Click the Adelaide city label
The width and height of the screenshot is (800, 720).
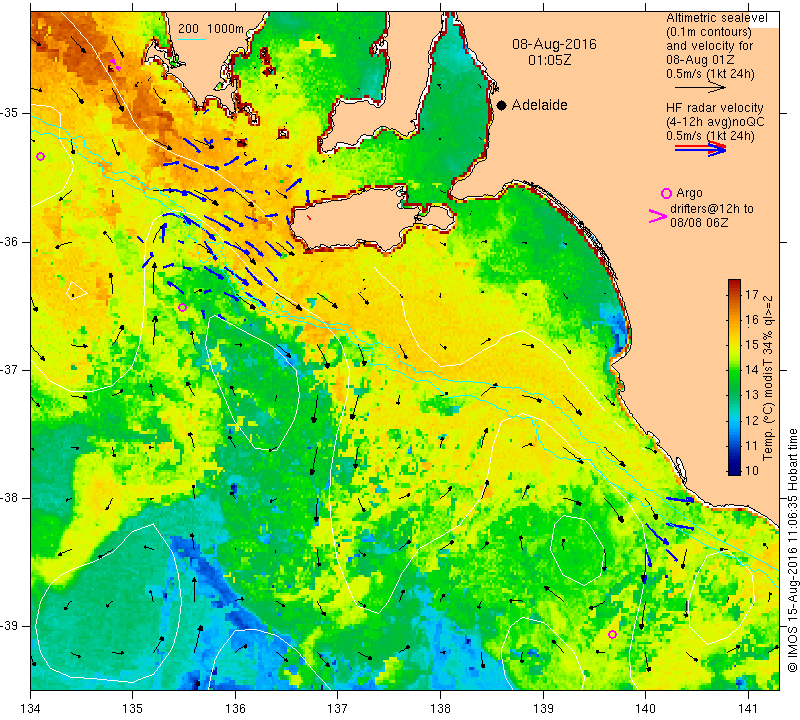(x=539, y=105)
